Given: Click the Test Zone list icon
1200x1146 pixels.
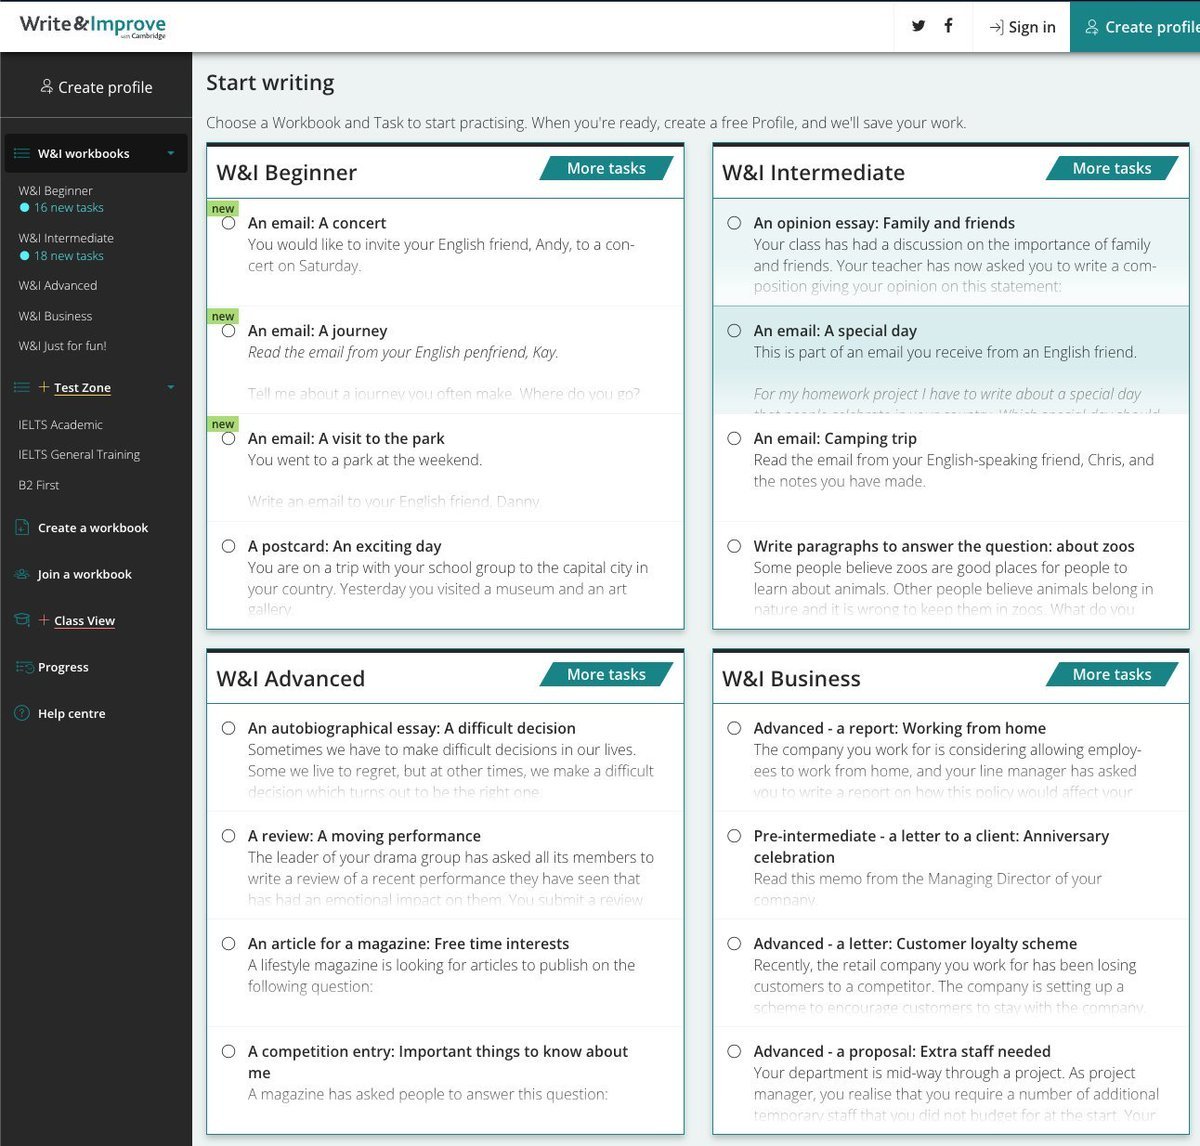Looking at the screenshot, I should click(x=22, y=387).
